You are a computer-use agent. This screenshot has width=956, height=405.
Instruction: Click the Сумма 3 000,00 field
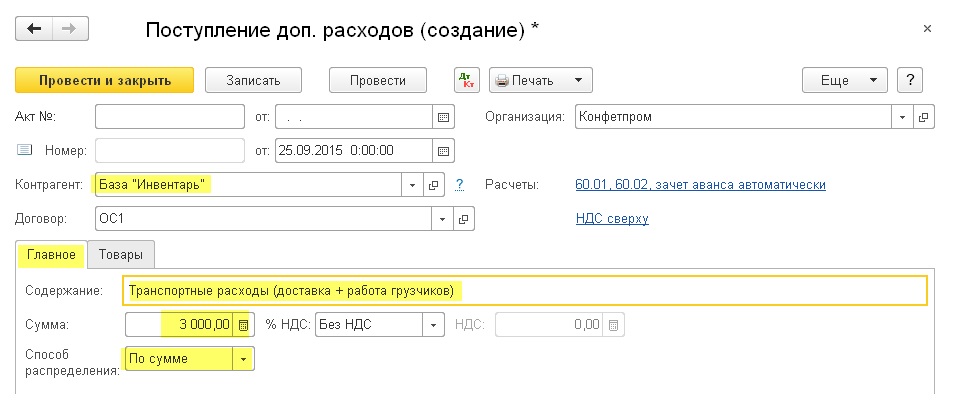179,324
